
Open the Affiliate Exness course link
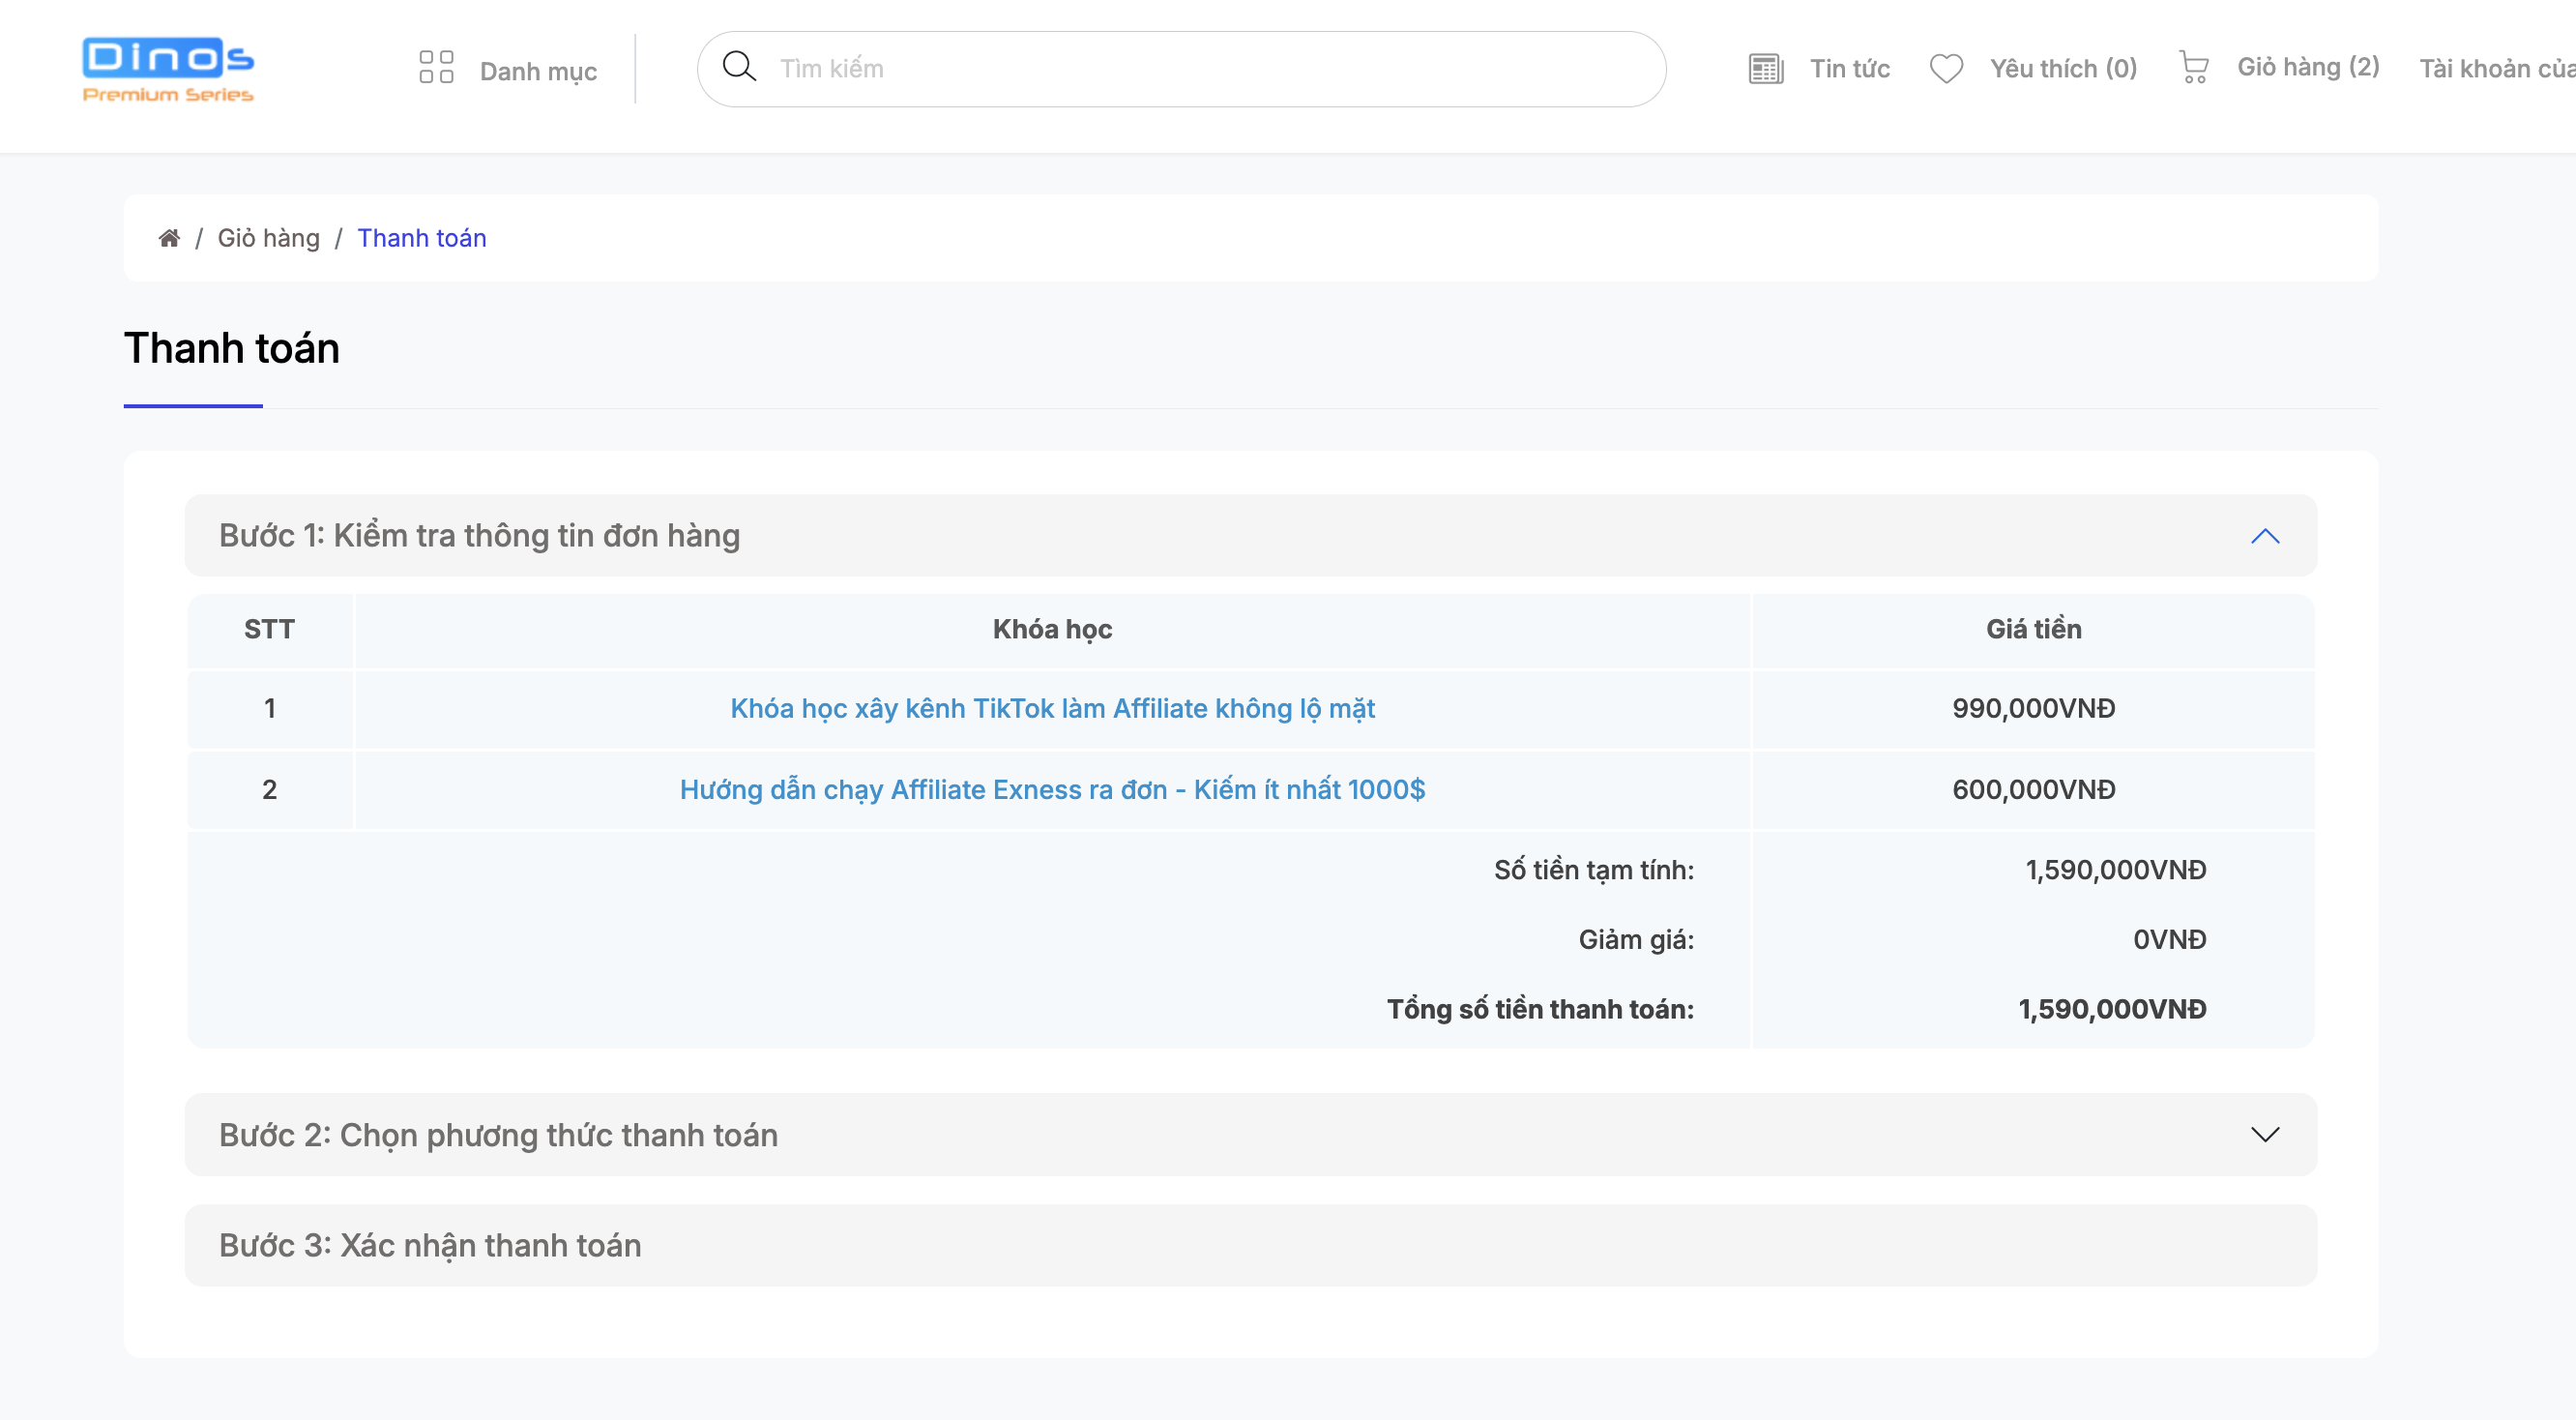pyautogui.click(x=1052, y=790)
